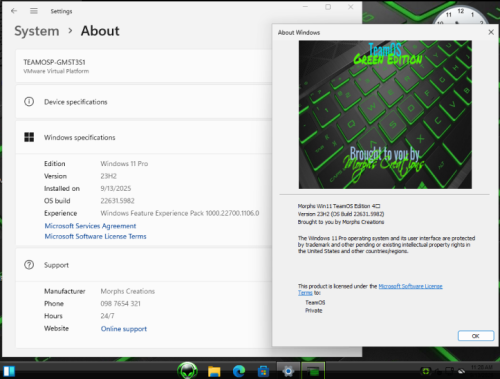
Task: Open the Online support website link
Action: (124, 329)
